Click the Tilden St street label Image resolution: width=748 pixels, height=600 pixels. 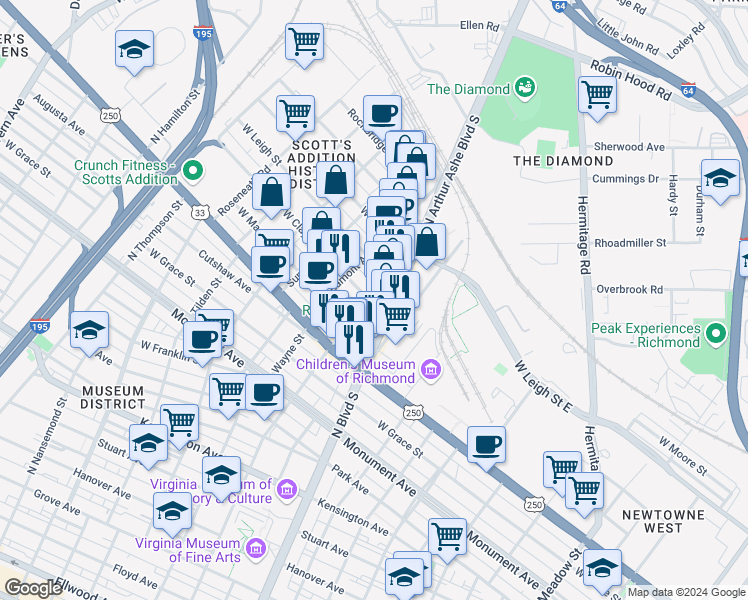[x=208, y=294]
